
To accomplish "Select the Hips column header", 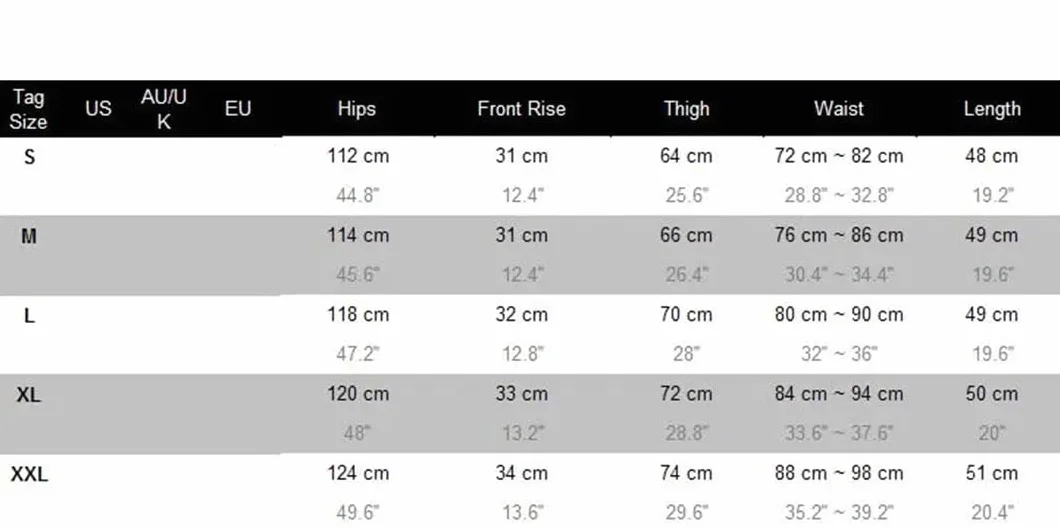I will pyautogui.click(x=357, y=109).
